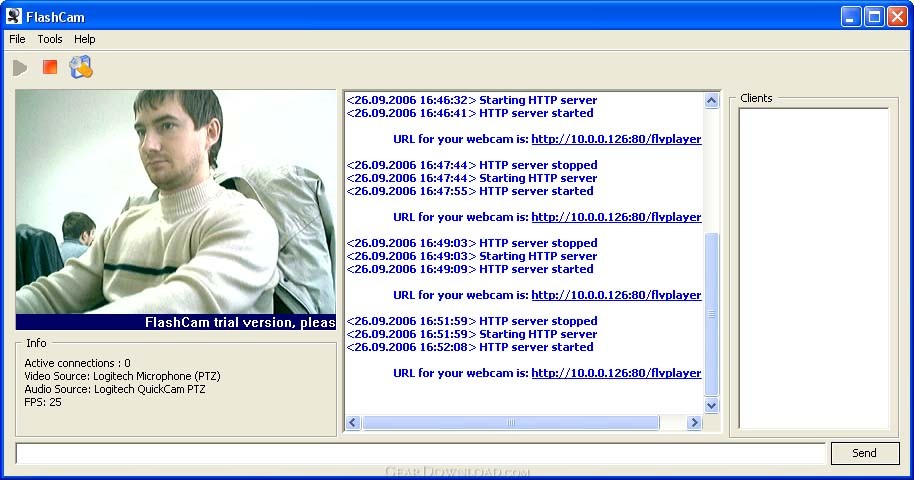The width and height of the screenshot is (914, 480).
Task: Click "Audio Source: Logitech QuickCam PTZ" text
Action: [x=115, y=389]
